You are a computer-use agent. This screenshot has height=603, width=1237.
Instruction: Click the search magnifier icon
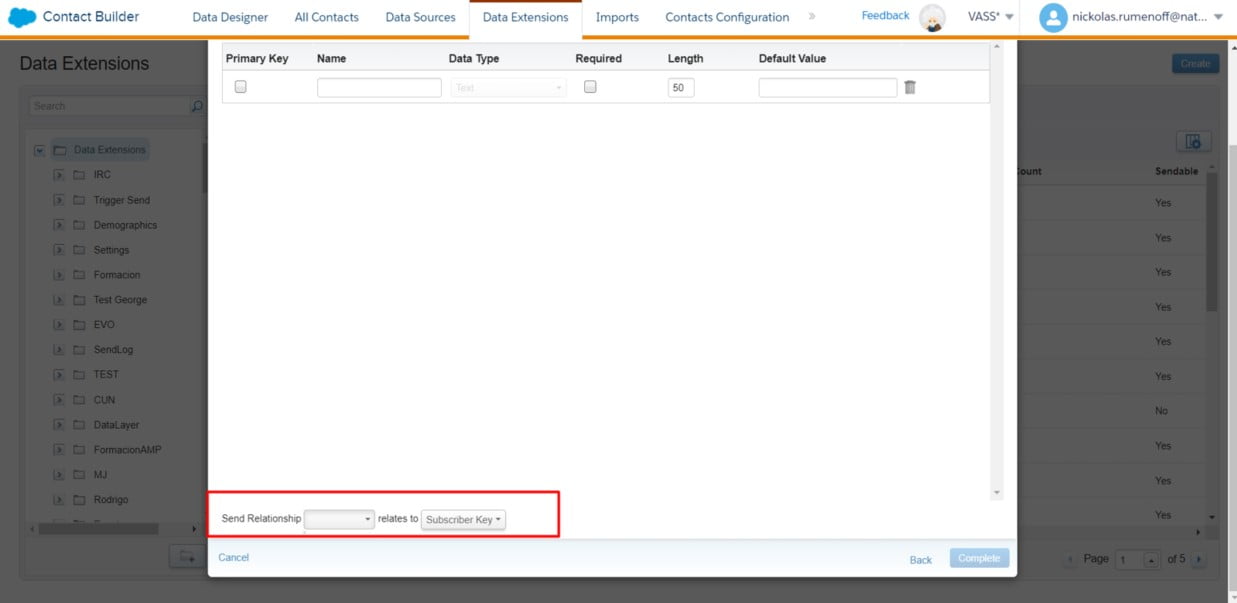click(196, 106)
